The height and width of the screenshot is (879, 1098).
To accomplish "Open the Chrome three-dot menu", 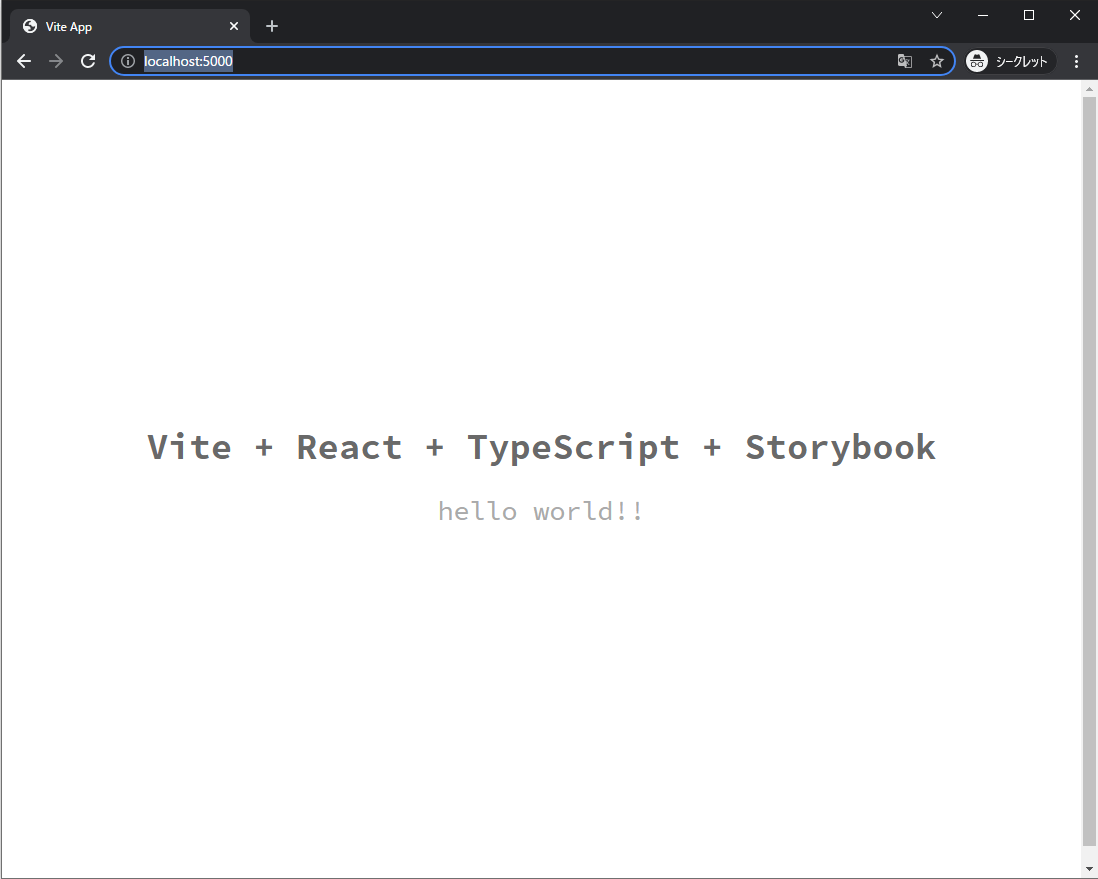I will (1076, 61).
